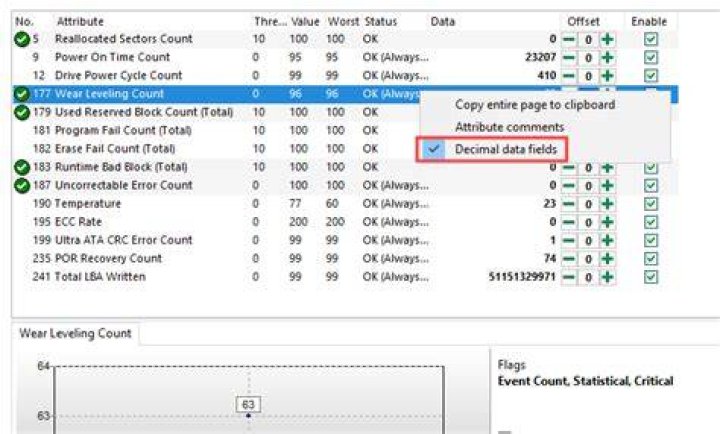Choose Copy entire page to clipboard
This screenshot has height=434, width=720.
pyautogui.click(x=535, y=105)
